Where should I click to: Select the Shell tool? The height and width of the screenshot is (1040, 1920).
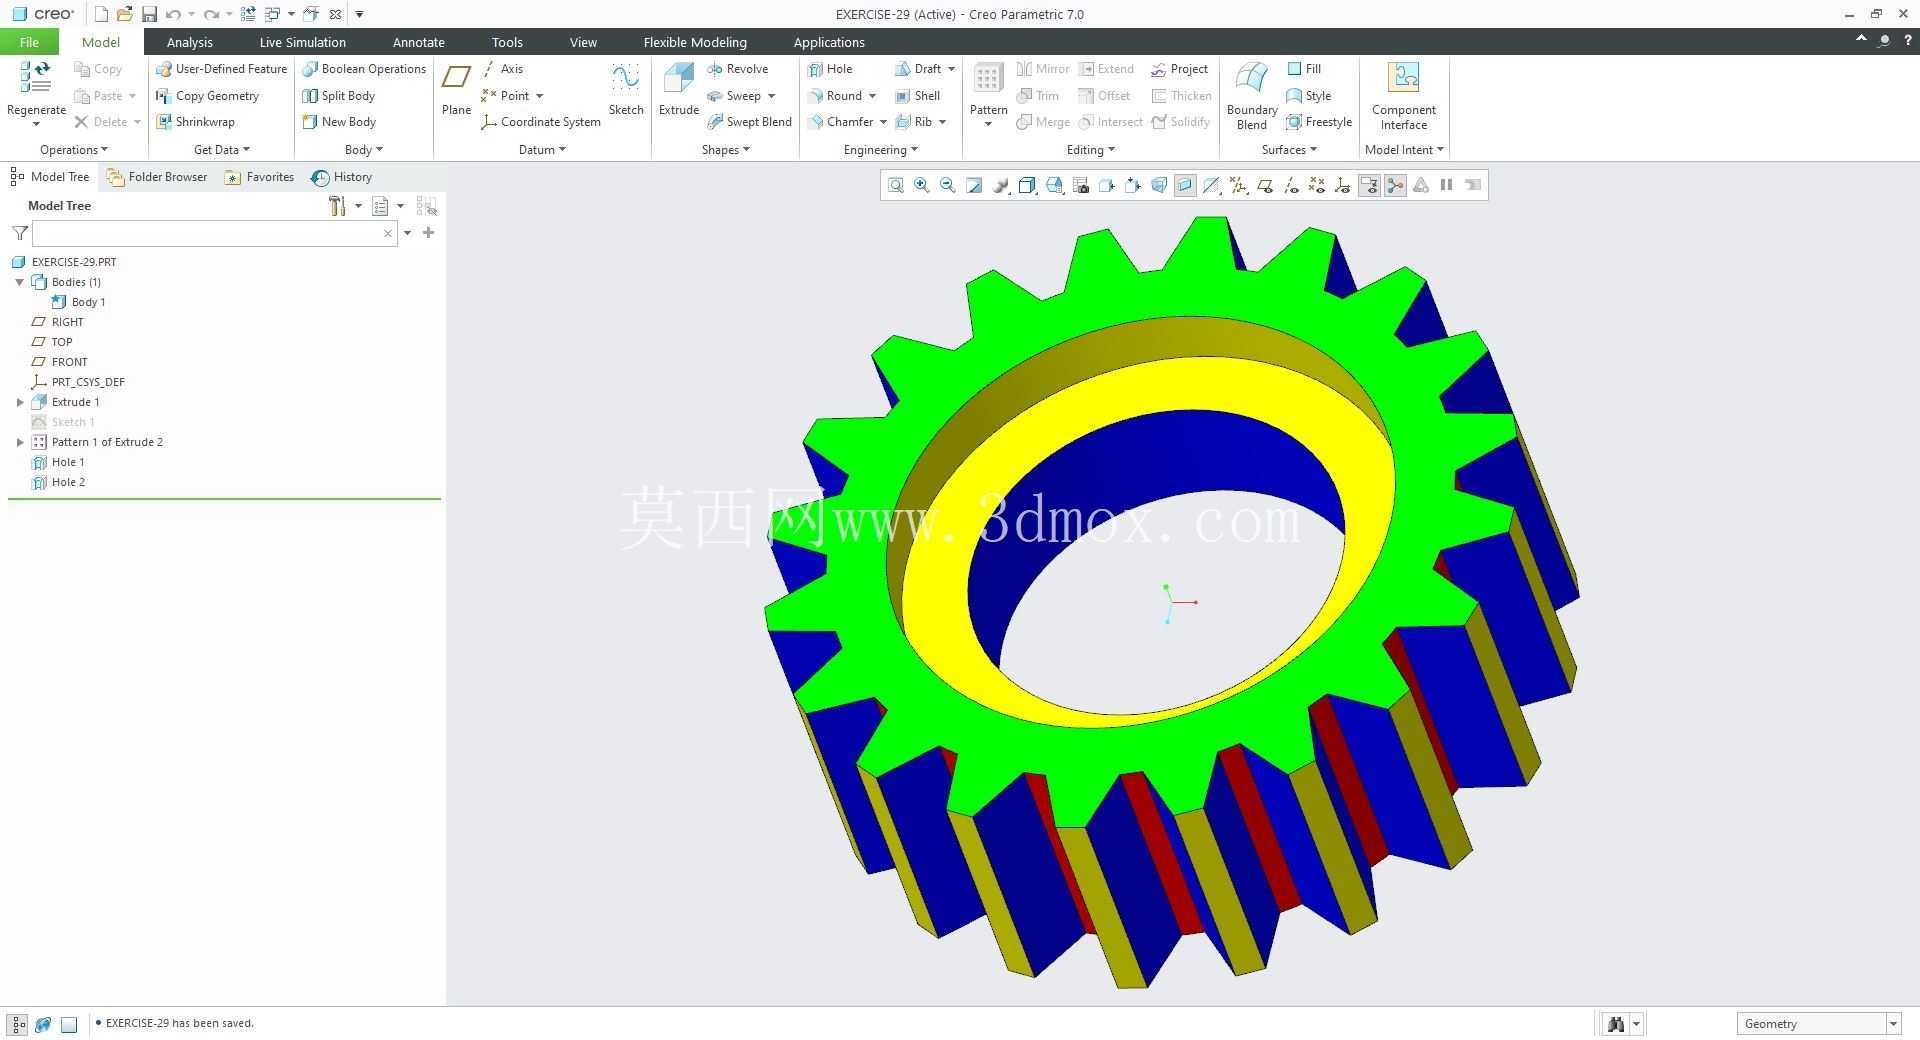[x=918, y=96]
